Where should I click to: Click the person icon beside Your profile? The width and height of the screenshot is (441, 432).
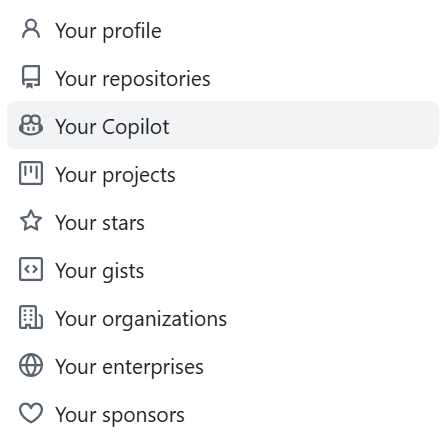click(31, 29)
